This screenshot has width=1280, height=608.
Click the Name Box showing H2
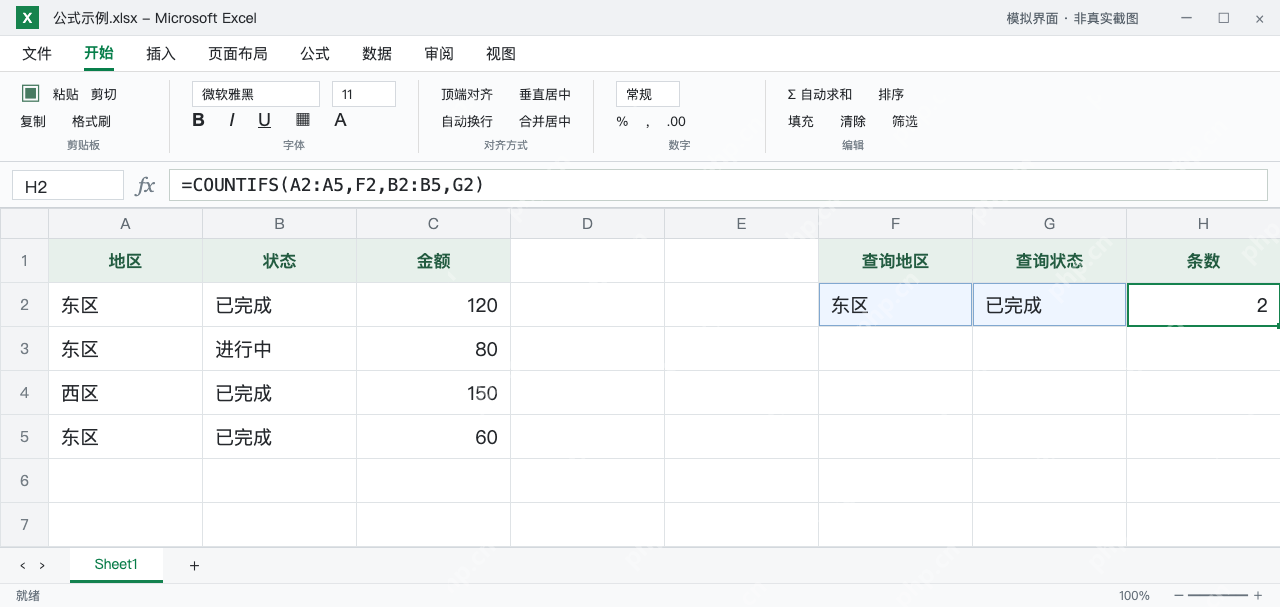coord(68,186)
